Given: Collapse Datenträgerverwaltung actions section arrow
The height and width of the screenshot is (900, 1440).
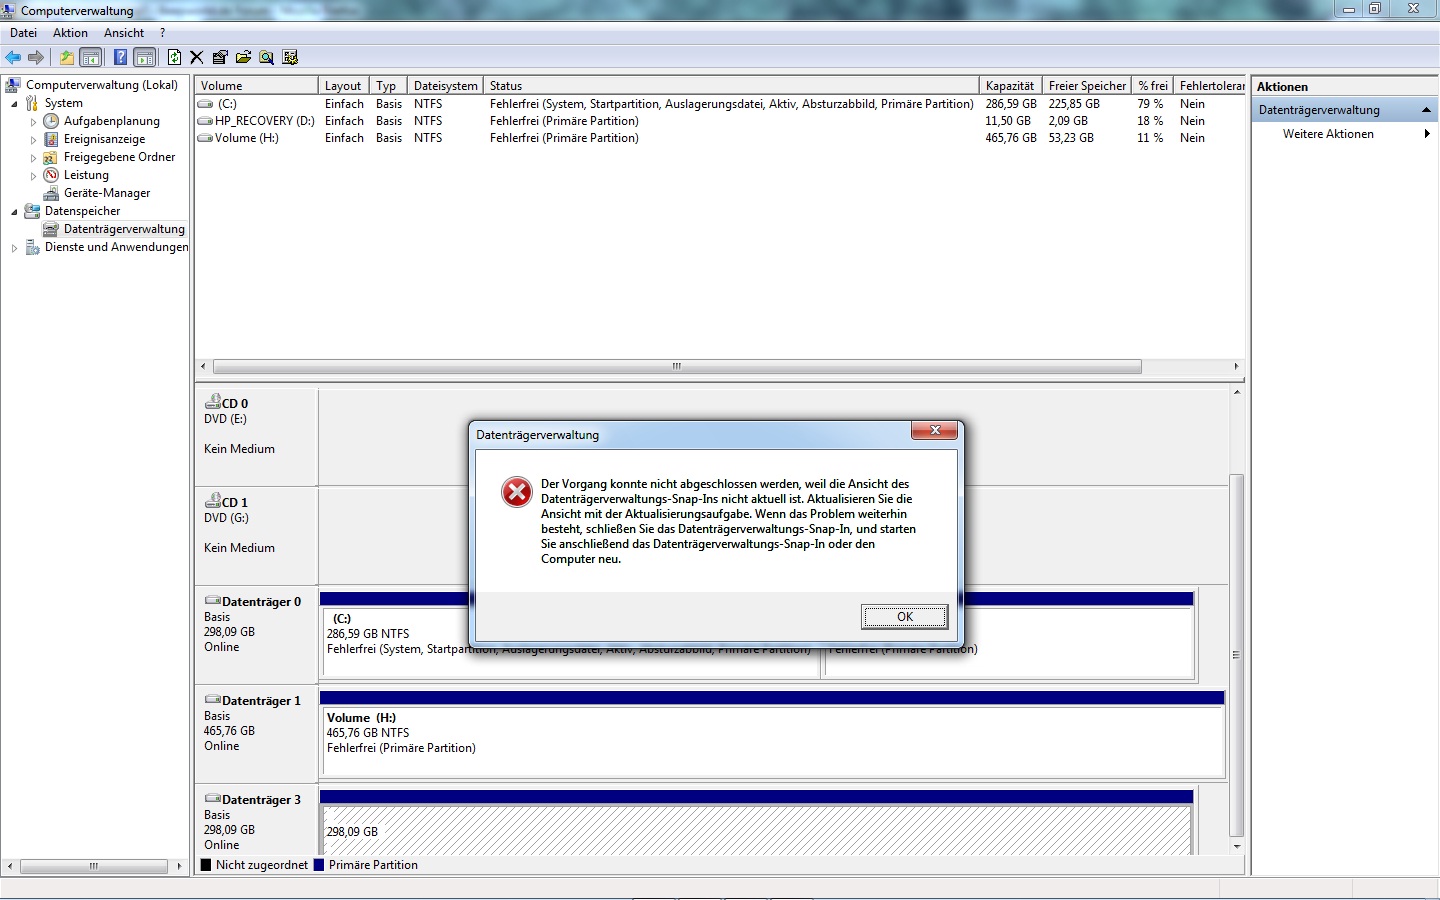Looking at the screenshot, I should coord(1426,110).
